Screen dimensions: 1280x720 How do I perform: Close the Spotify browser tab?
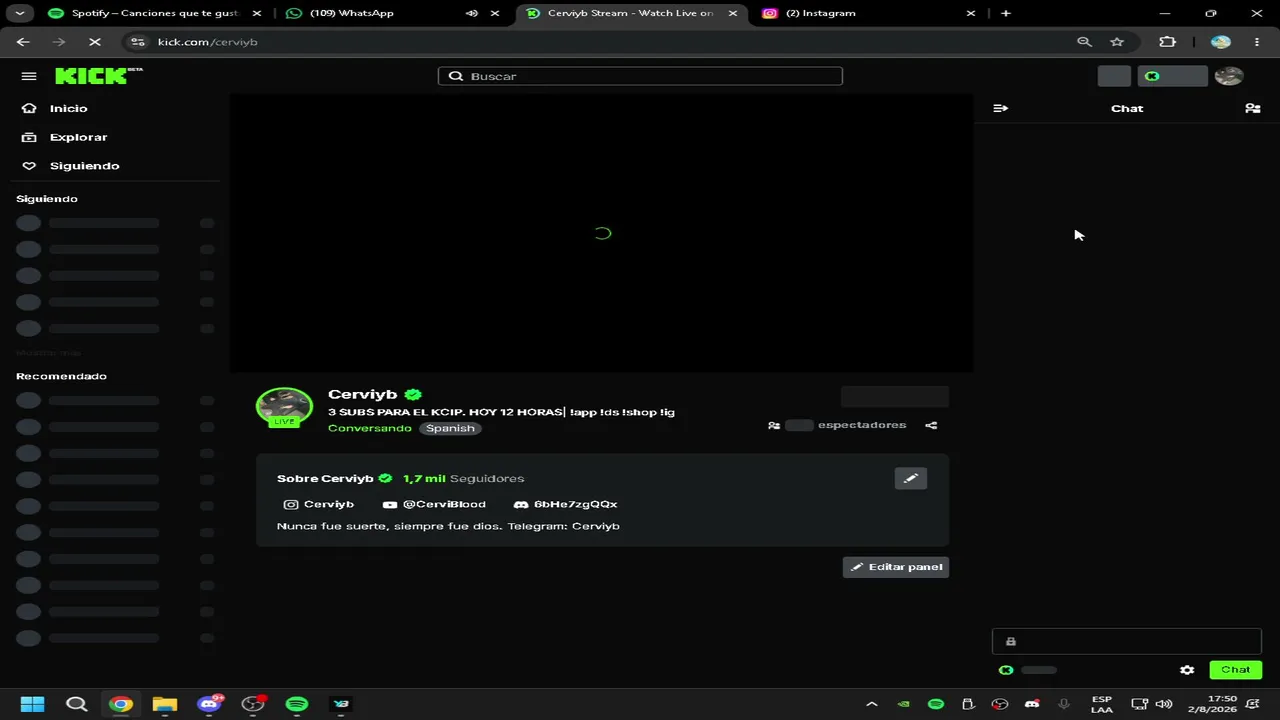point(257,13)
